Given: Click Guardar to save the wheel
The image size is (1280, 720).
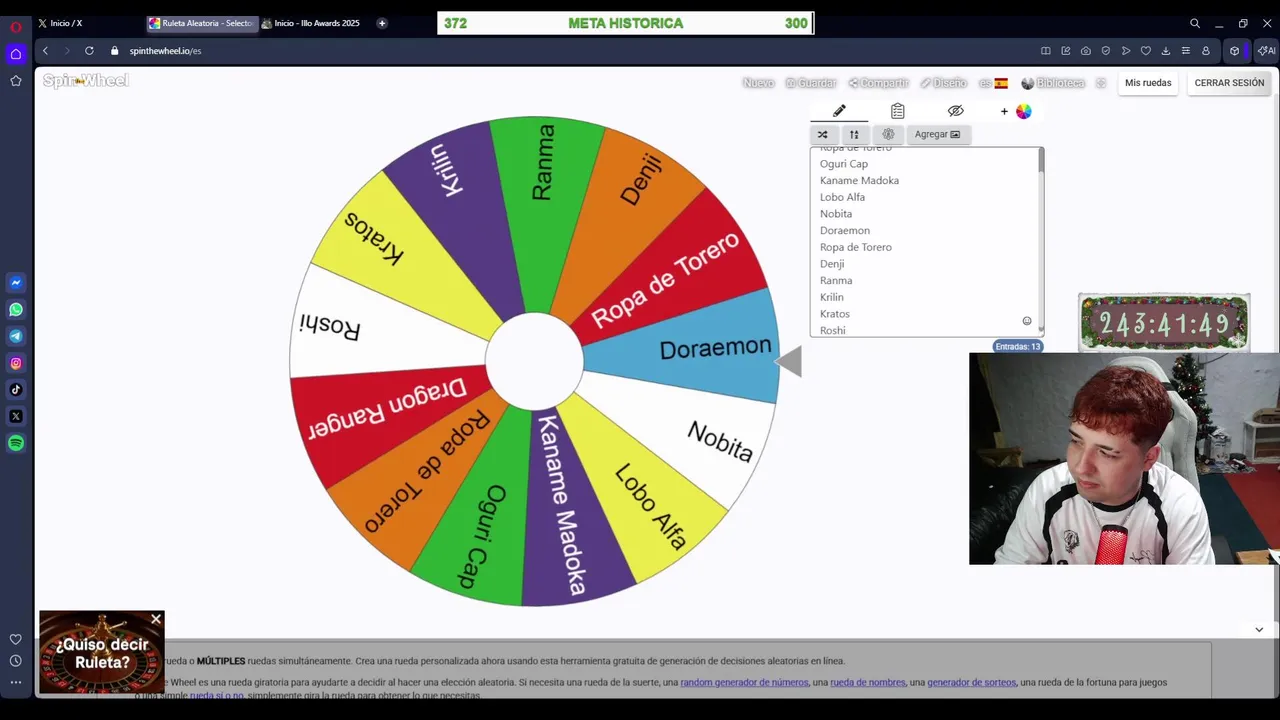Looking at the screenshot, I should click(811, 83).
